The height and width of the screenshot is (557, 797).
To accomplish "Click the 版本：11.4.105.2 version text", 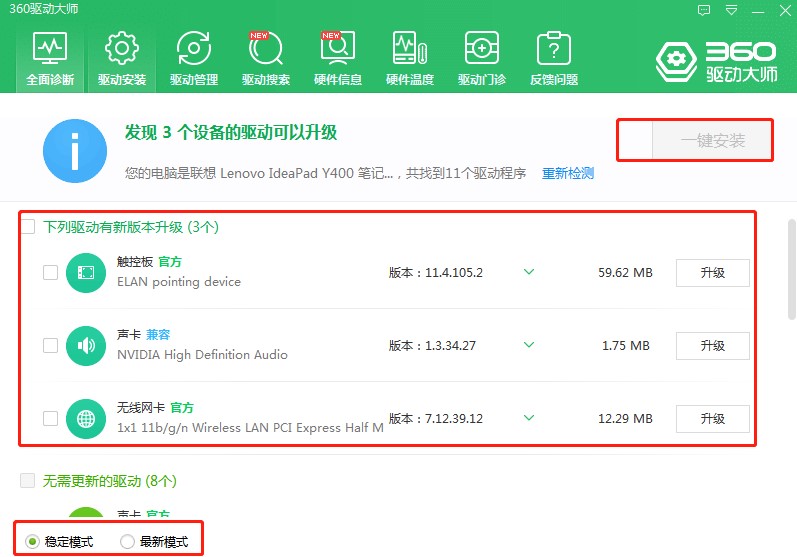I will click(x=436, y=273).
